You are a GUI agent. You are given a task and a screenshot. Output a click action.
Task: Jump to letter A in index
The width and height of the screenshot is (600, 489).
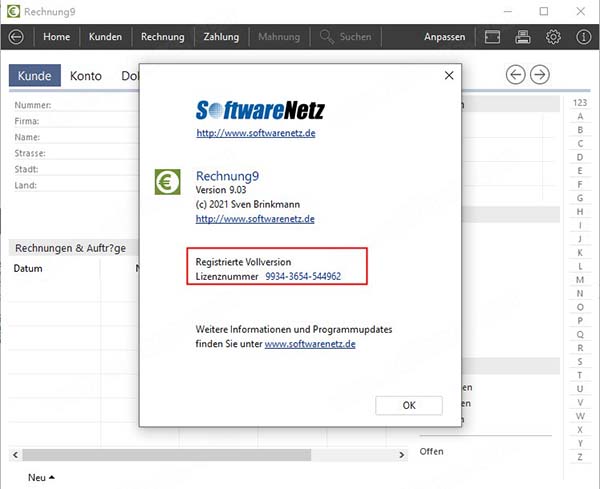click(580, 116)
